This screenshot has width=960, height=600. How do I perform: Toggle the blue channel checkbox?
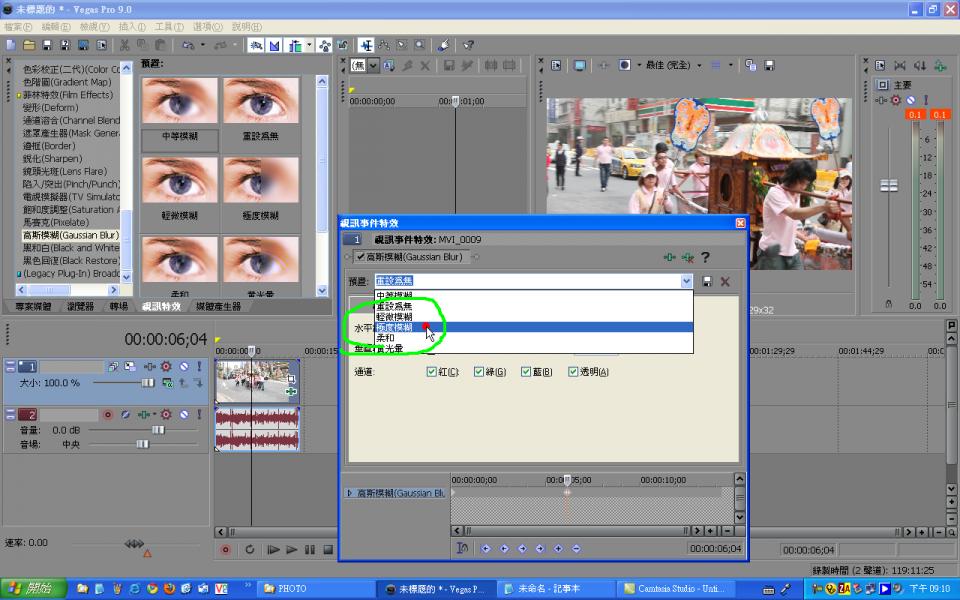[526, 372]
